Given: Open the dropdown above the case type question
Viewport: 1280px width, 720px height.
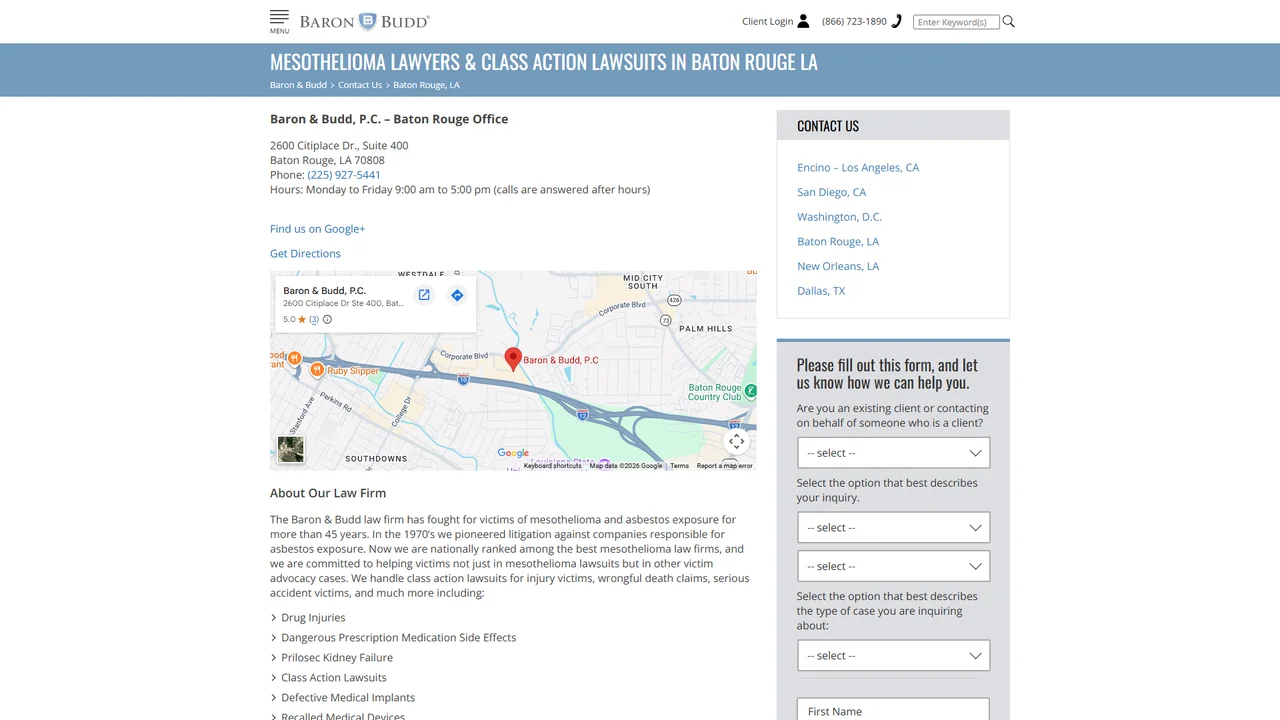Looking at the screenshot, I should (x=894, y=566).
